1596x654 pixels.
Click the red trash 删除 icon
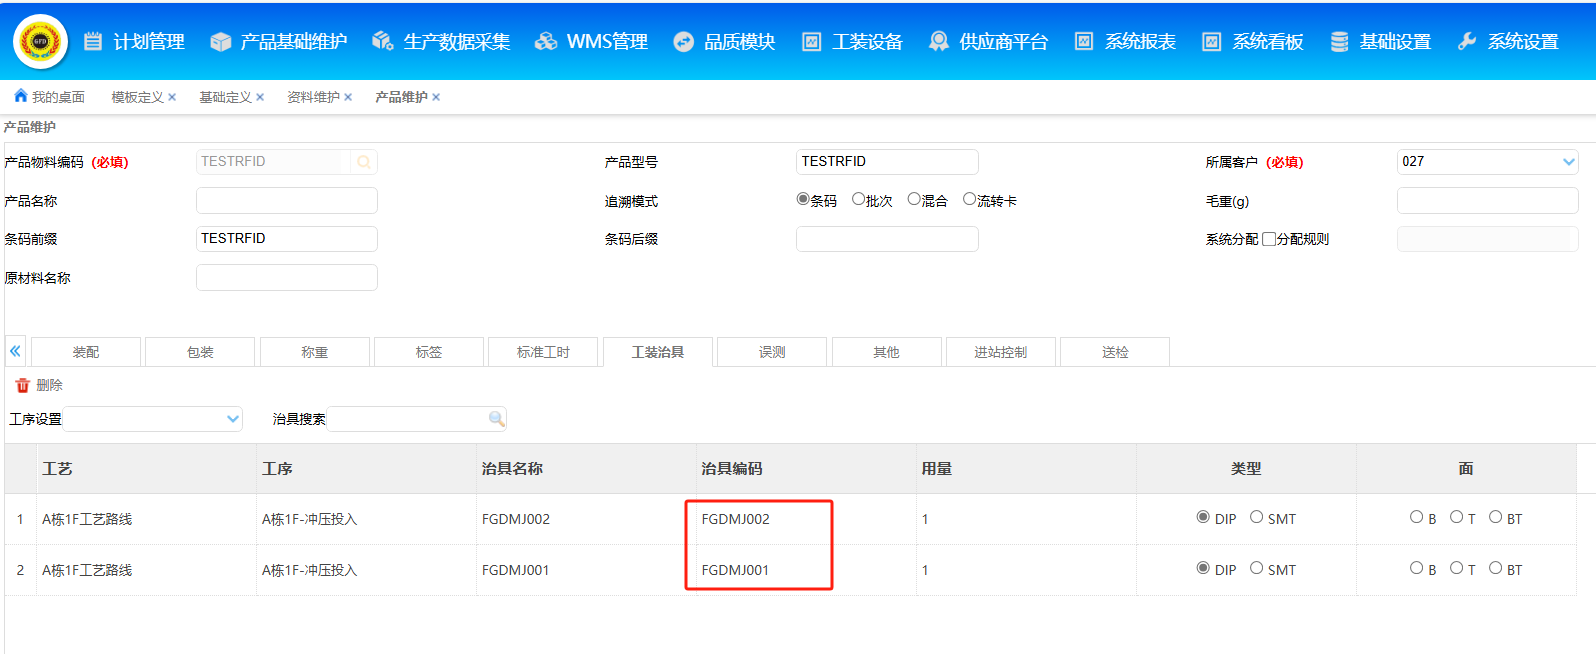[23, 385]
